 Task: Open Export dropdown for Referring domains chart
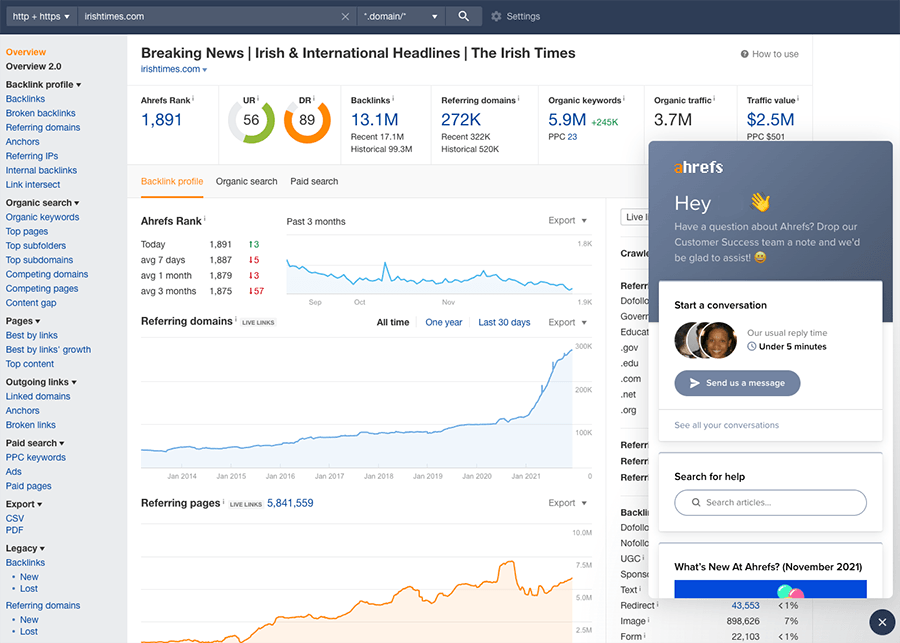point(567,323)
